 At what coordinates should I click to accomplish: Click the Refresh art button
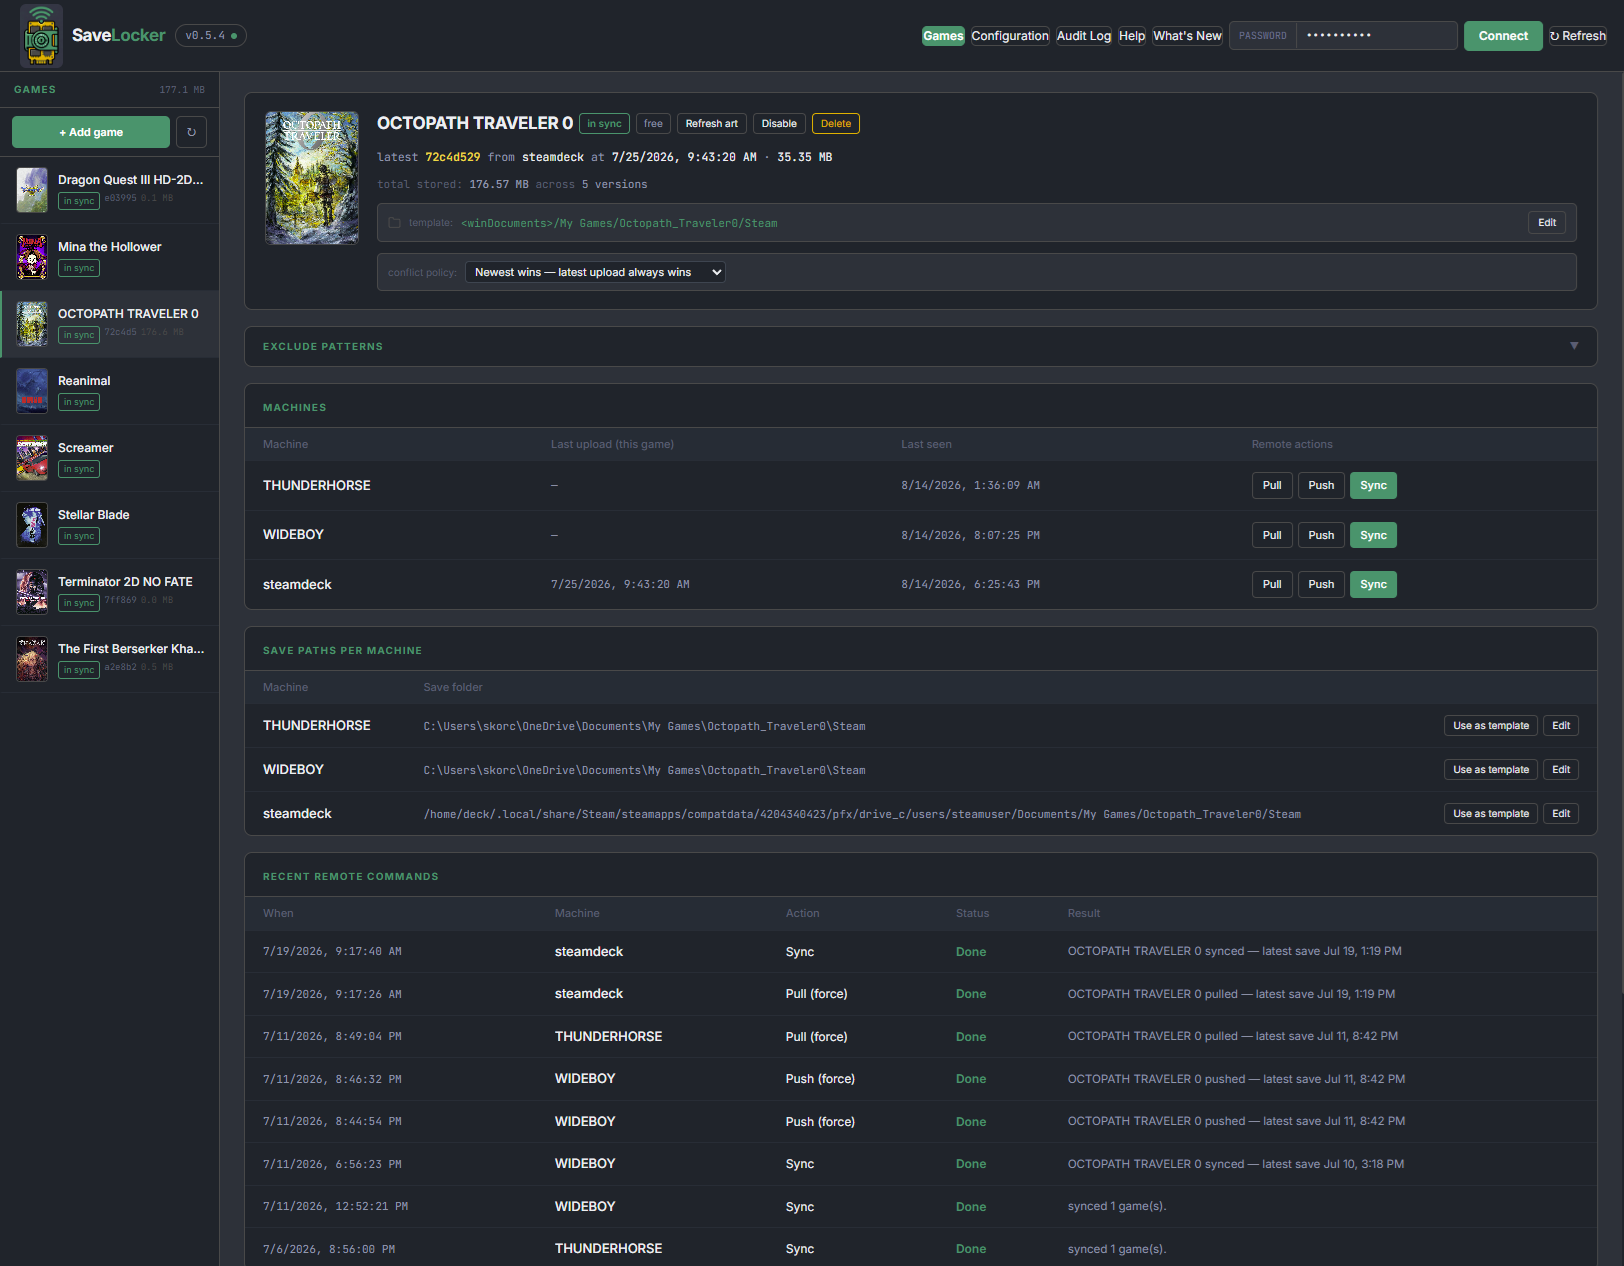[x=711, y=124]
